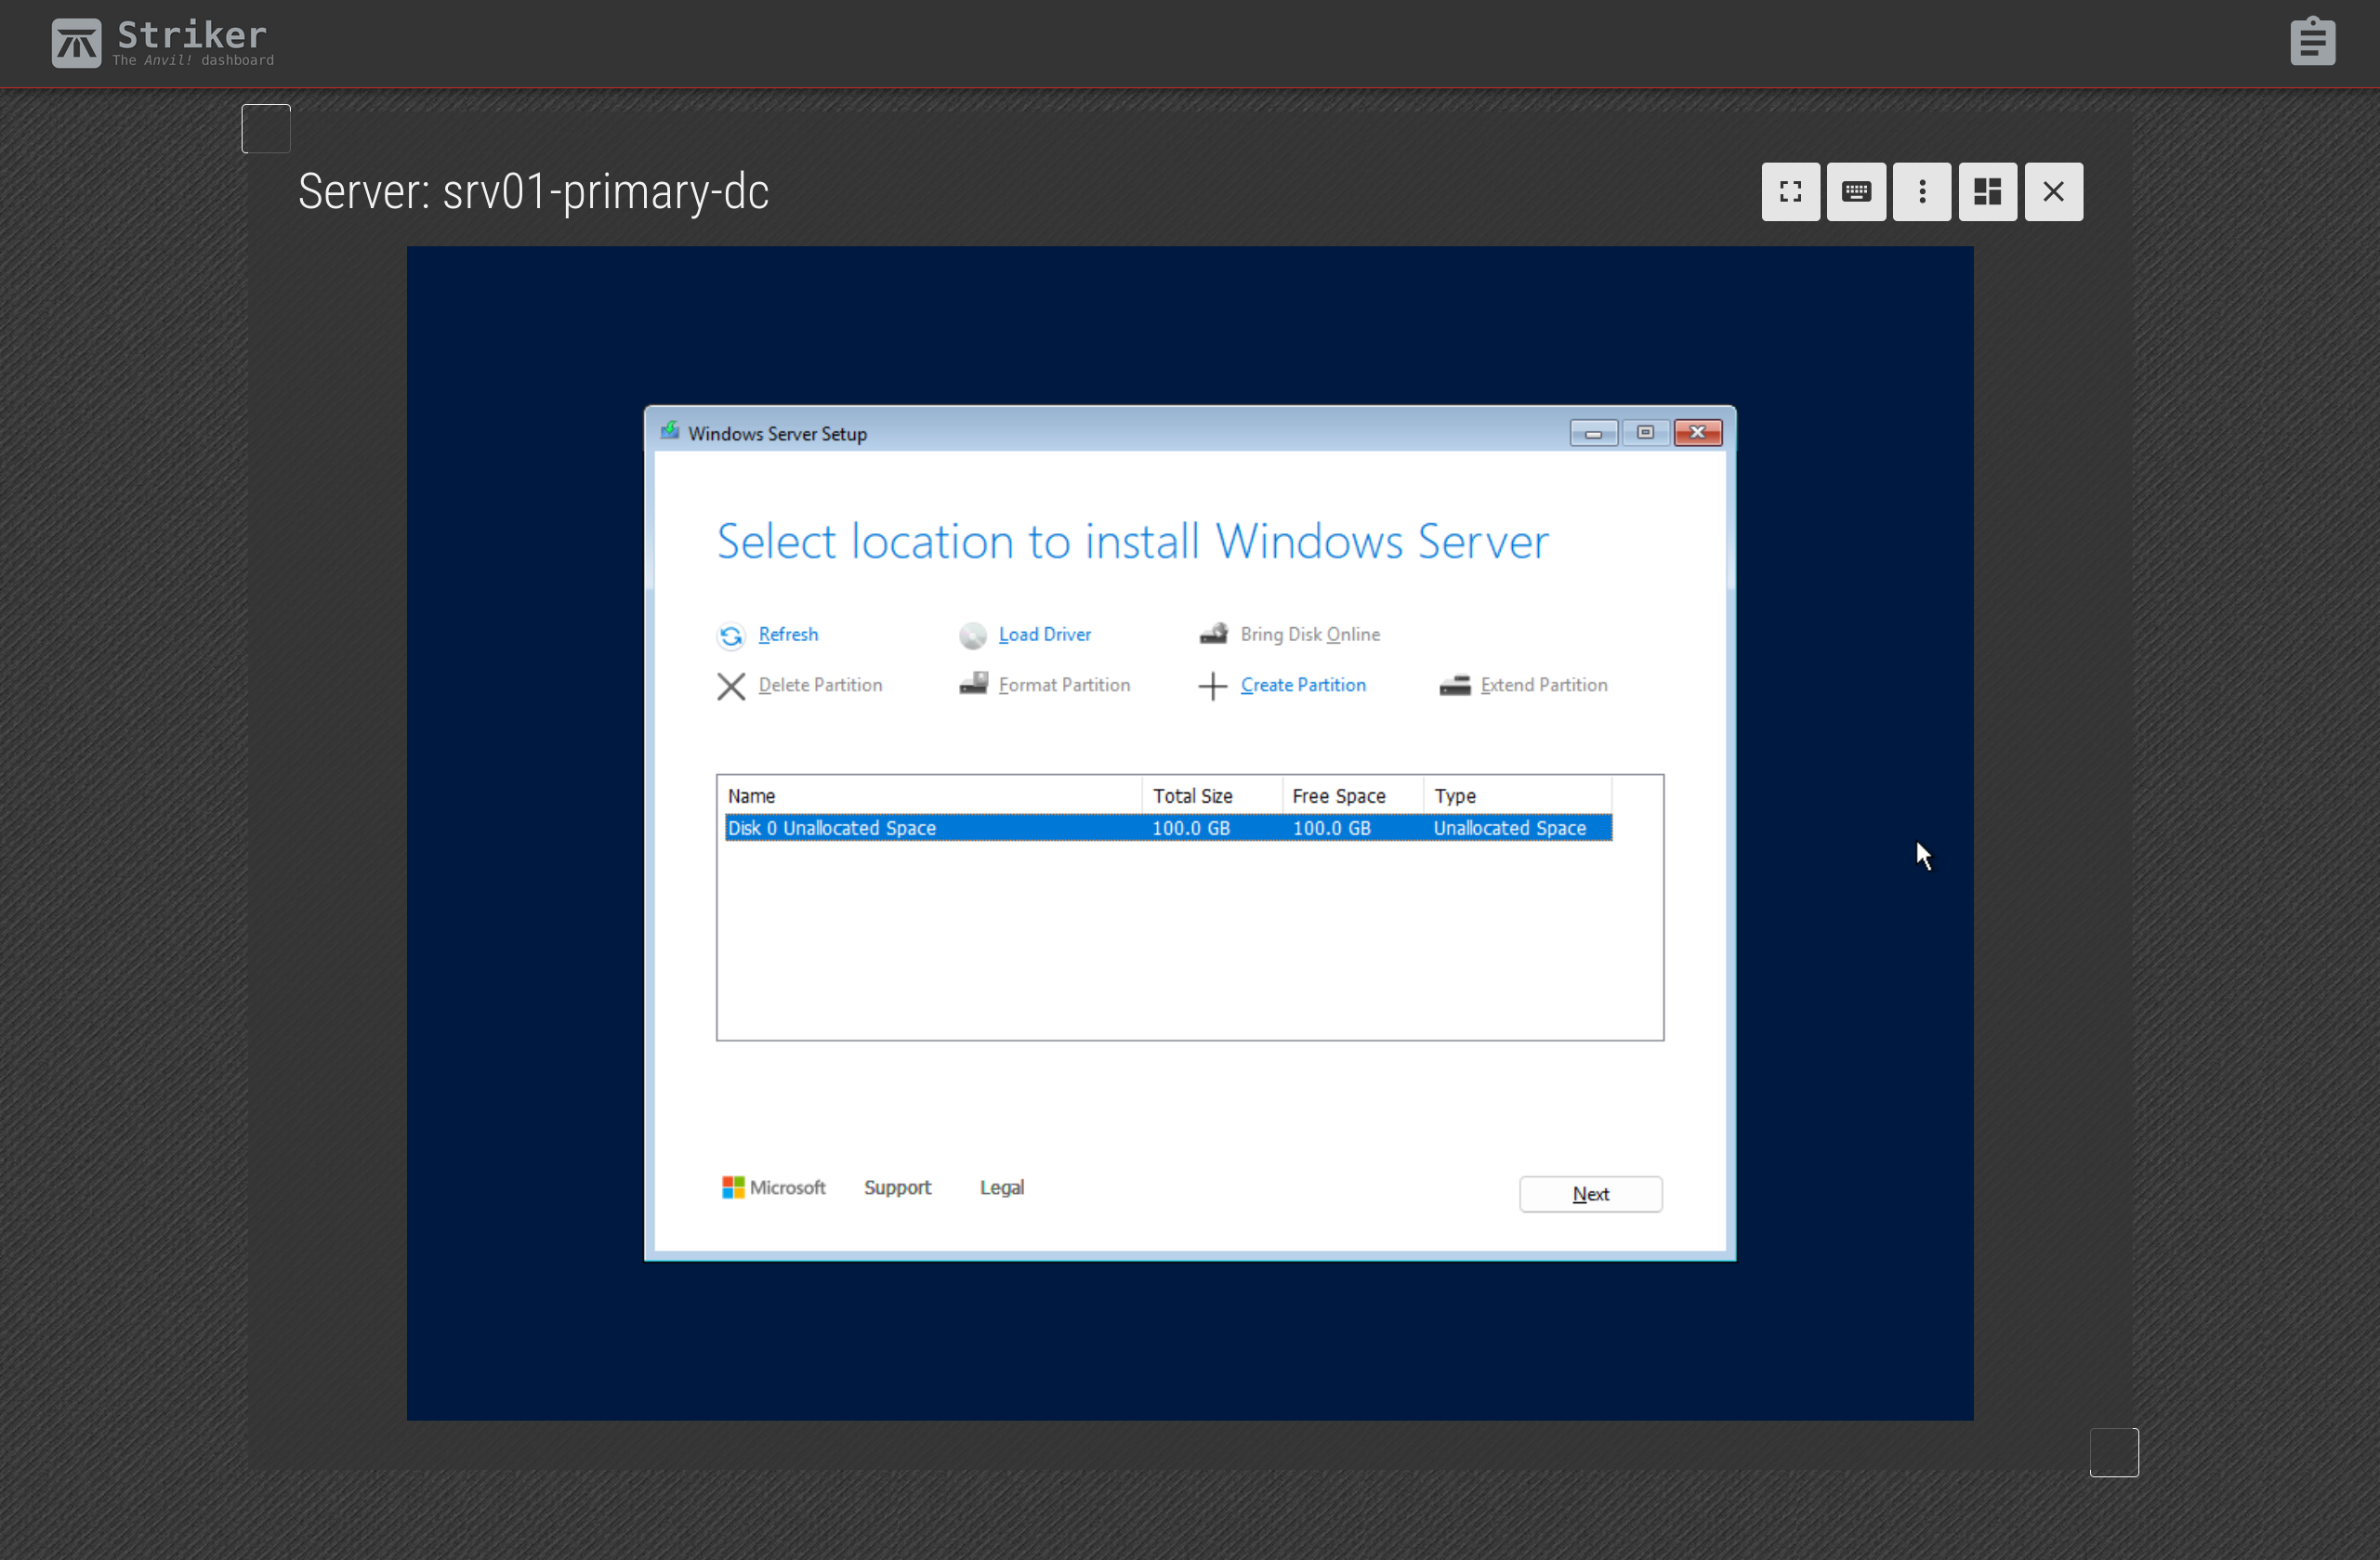Select Bring Disk Online text
Image resolution: width=2380 pixels, height=1560 pixels.
(1310, 634)
